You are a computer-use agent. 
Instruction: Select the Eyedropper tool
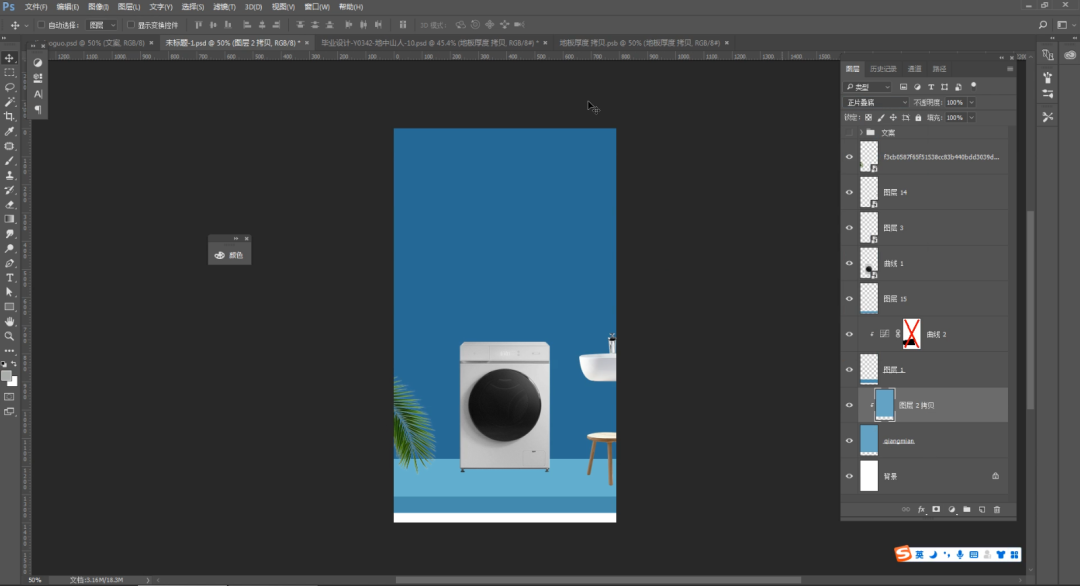point(10,131)
